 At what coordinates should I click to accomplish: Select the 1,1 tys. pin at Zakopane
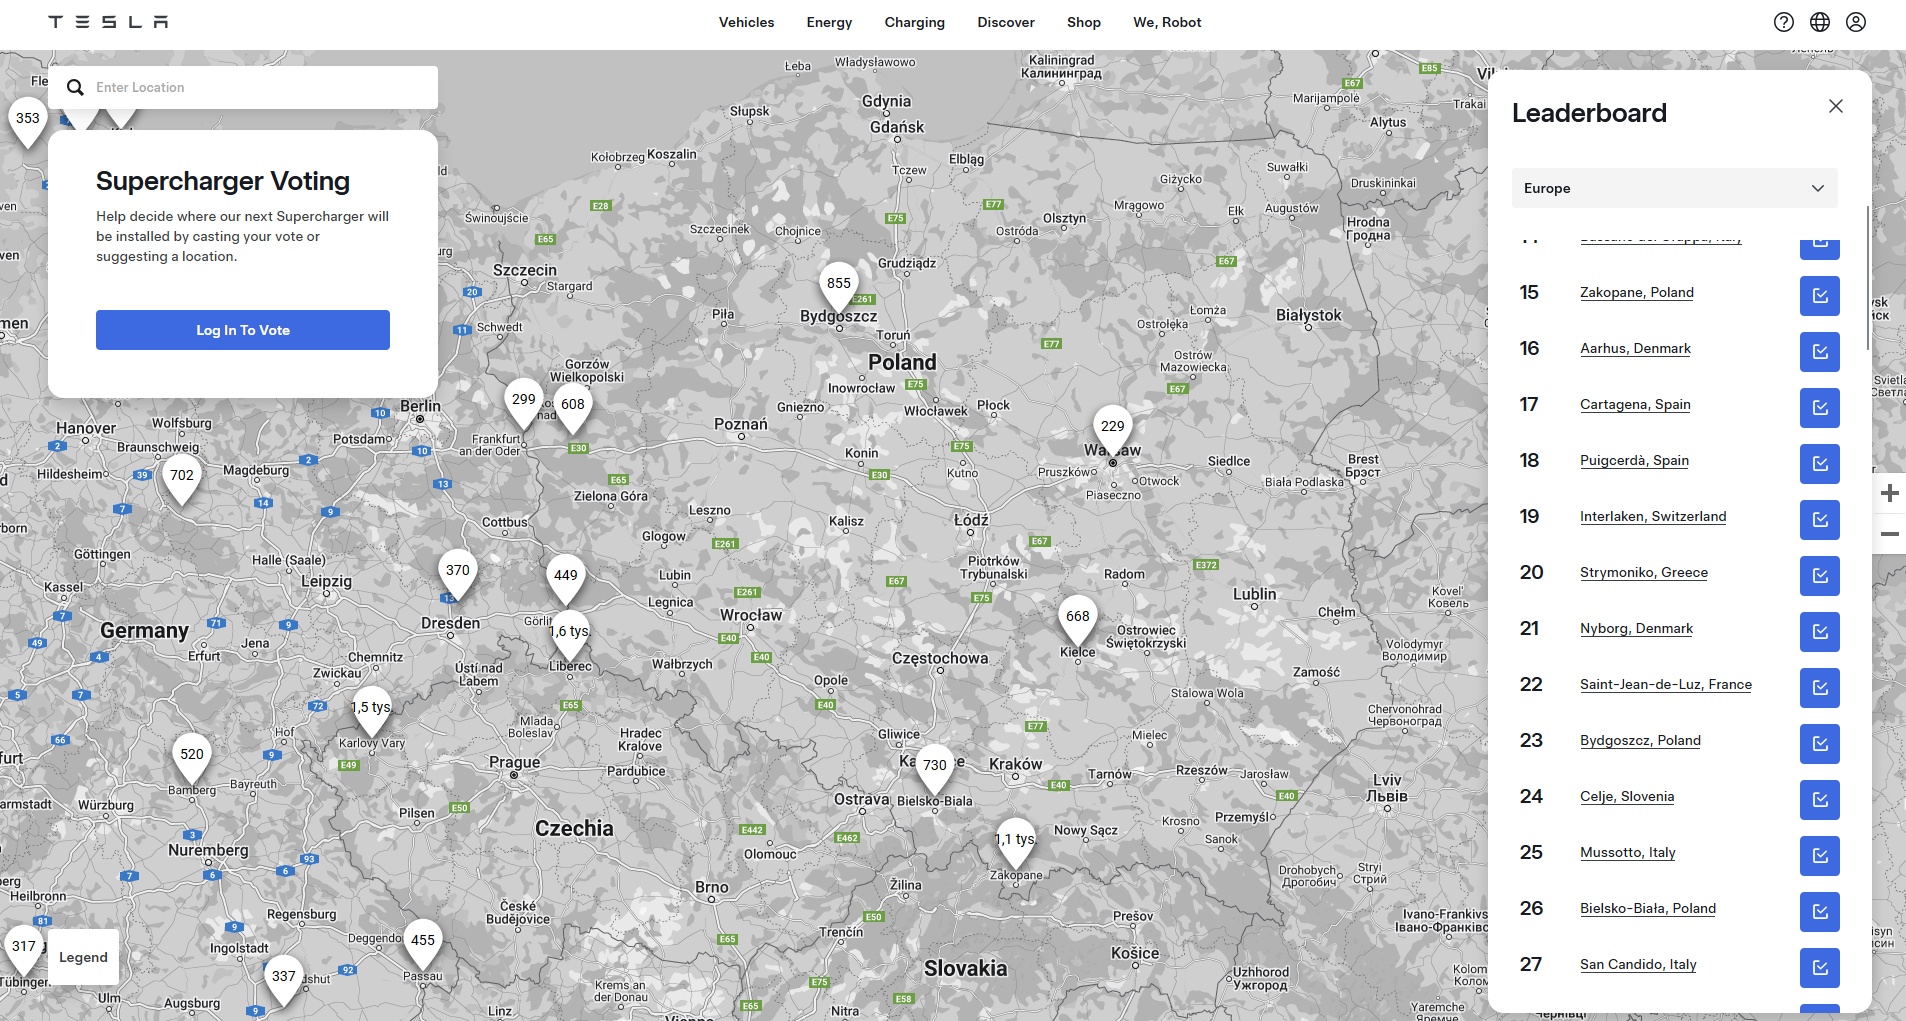(x=1015, y=841)
